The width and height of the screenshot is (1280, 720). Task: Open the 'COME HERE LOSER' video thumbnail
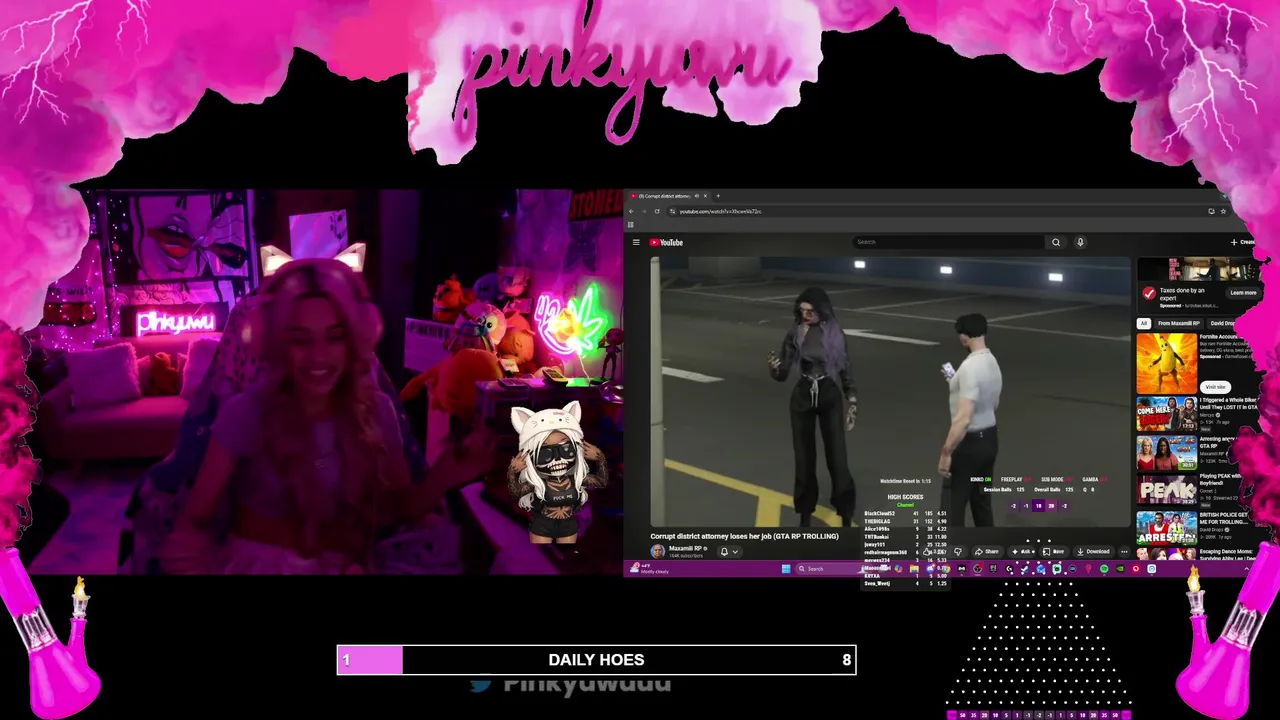tap(1166, 414)
